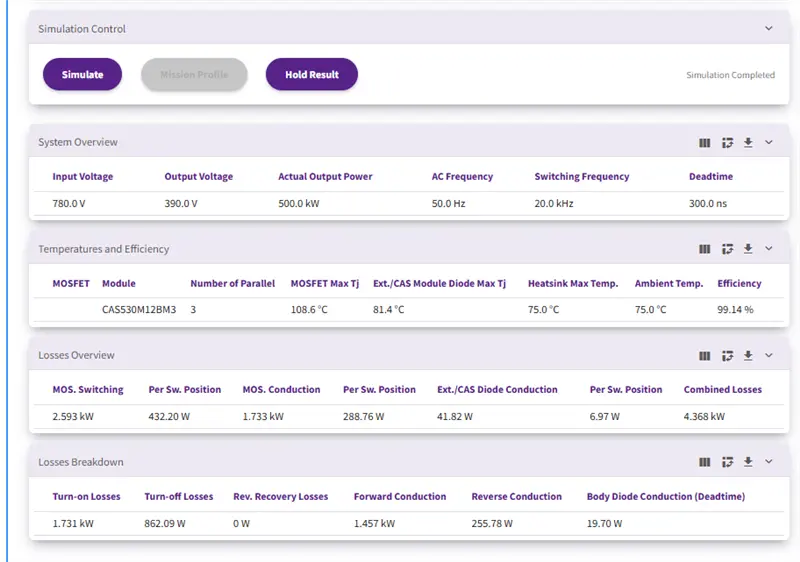Click the Heatsink Max Temp. header
The width and height of the screenshot is (800, 562).
pyautogui.click(x=573, y=284)
